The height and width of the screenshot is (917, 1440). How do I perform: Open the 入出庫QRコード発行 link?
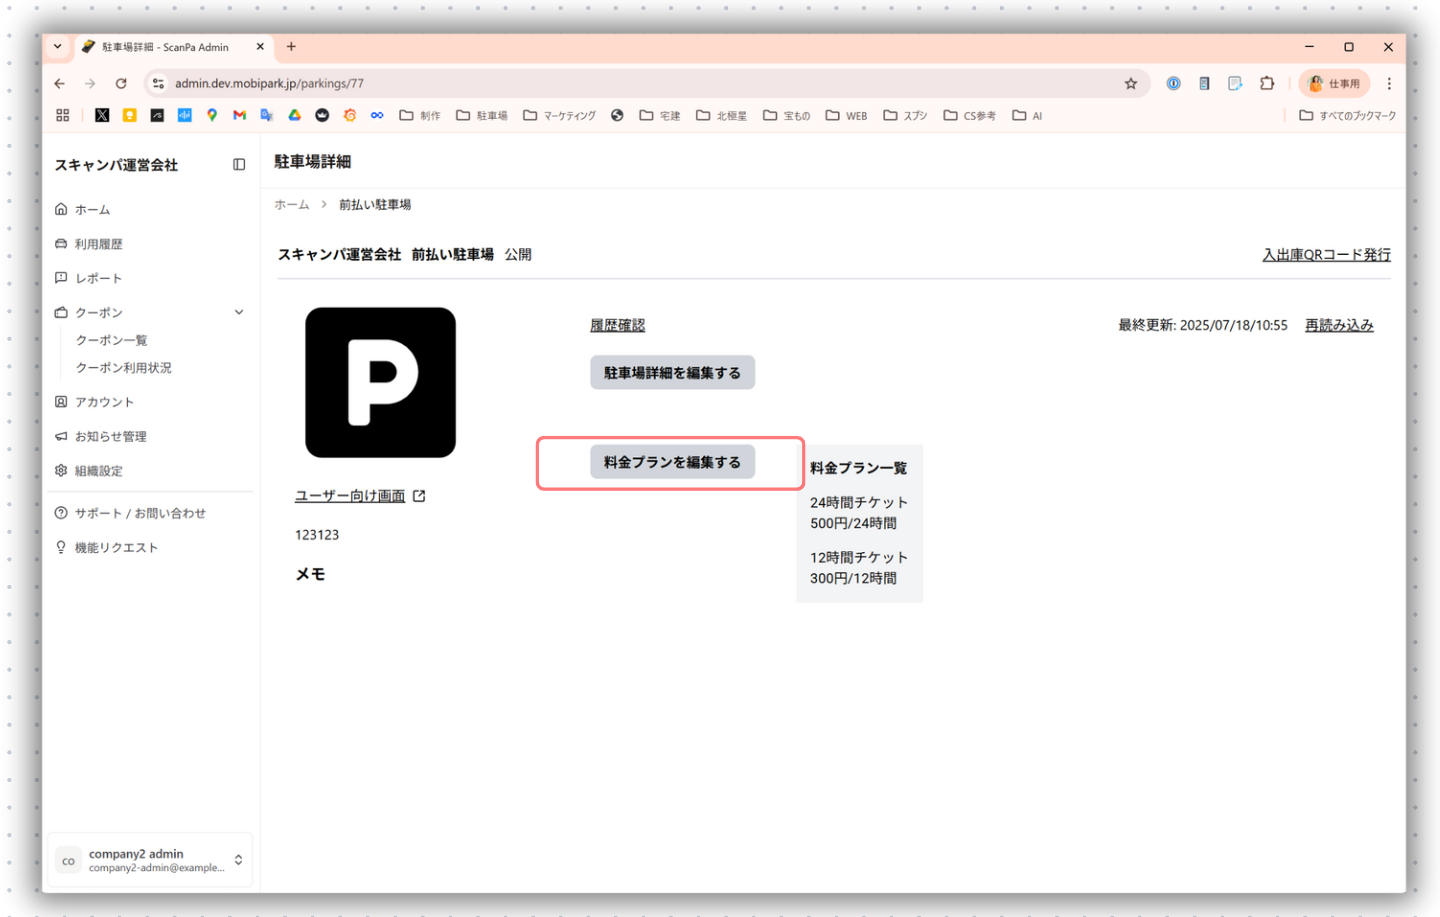tap(1326, 254)
